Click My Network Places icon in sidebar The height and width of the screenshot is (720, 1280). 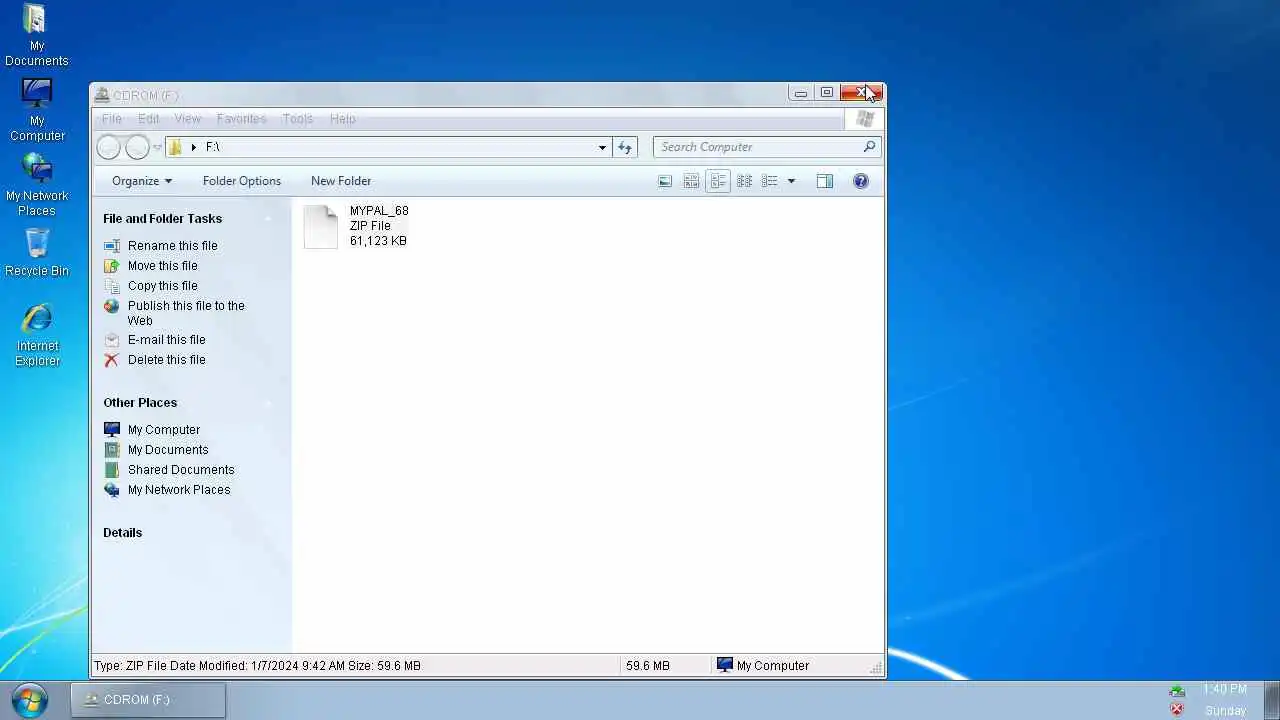(x=112, y=490)
